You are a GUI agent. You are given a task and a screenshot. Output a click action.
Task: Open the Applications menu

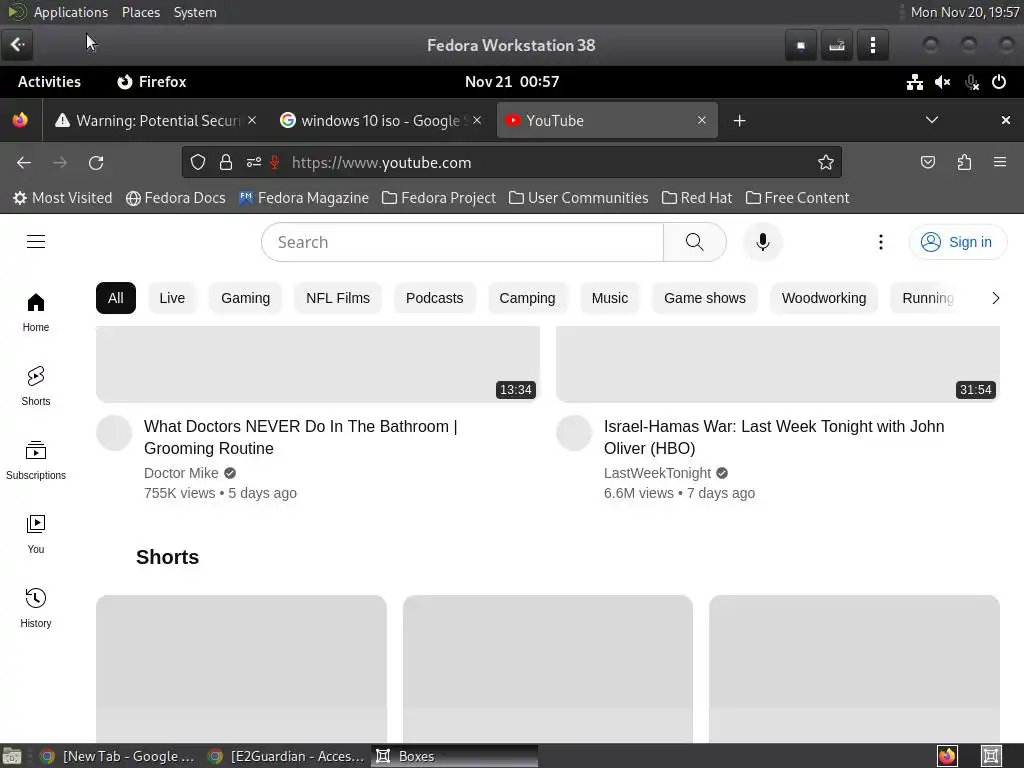(71, 12)
